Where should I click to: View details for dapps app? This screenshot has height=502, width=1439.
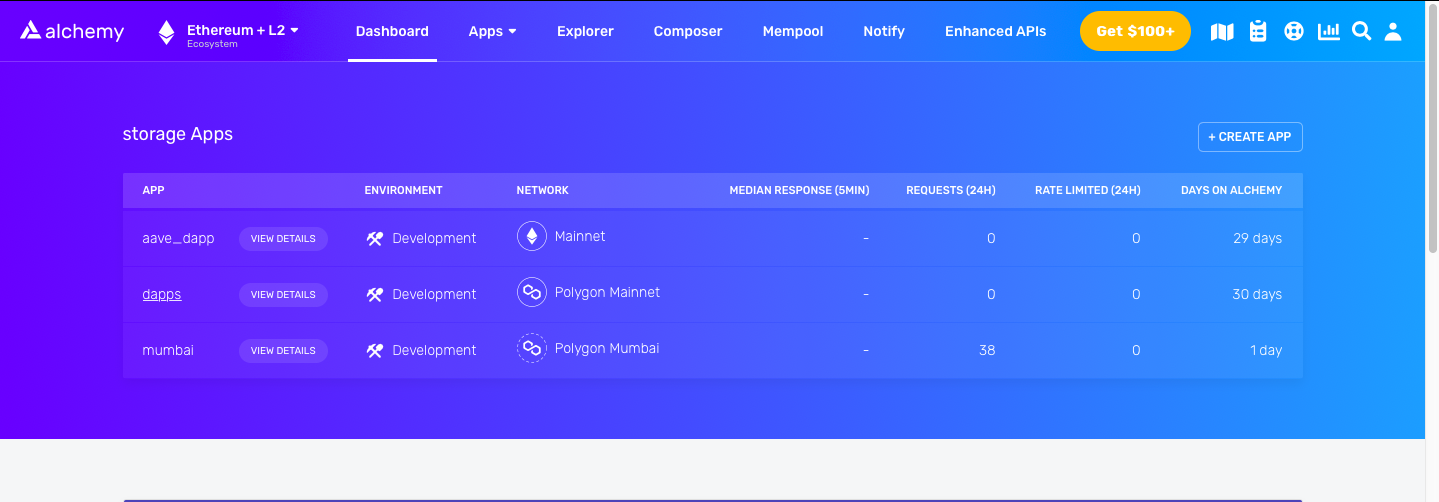coord(283,294)
